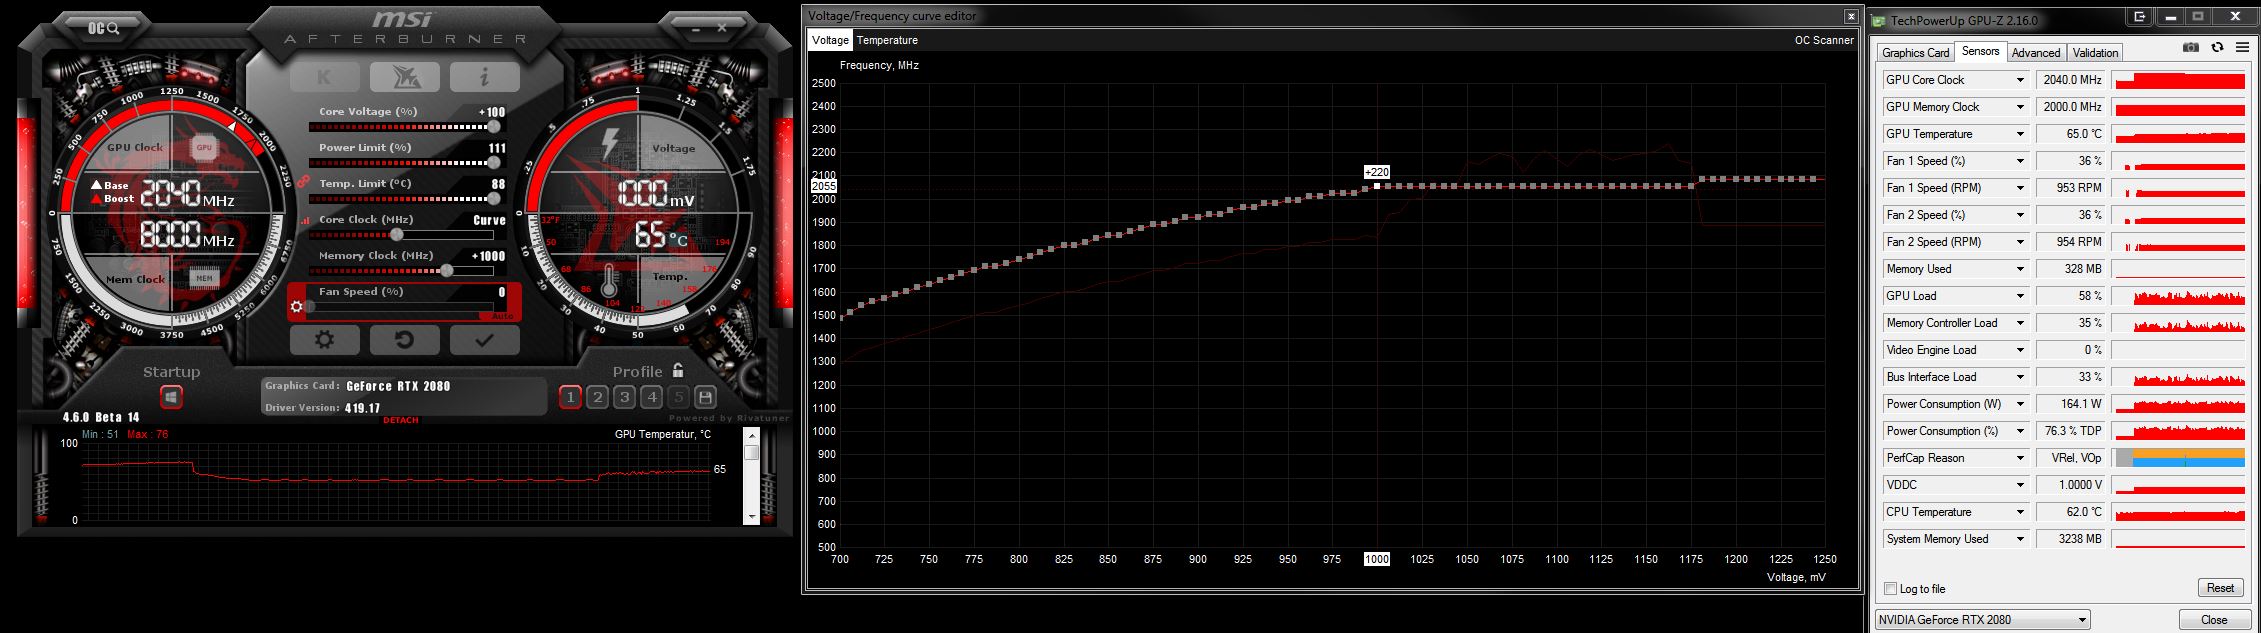Click the Core Clock slider handle
Image resolution: width=2261 pixels, height=633 pixels.
tap(397, 235)
